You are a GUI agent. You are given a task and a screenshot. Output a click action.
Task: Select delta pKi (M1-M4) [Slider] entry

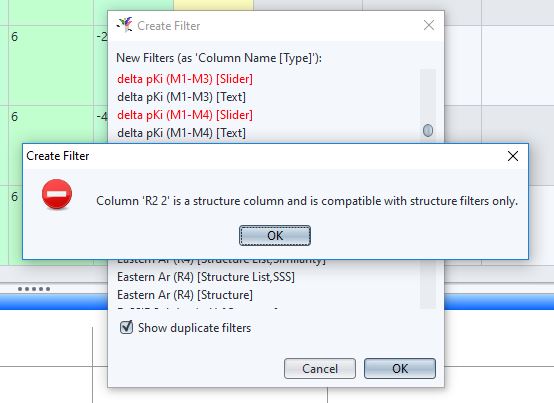[185, 115]
